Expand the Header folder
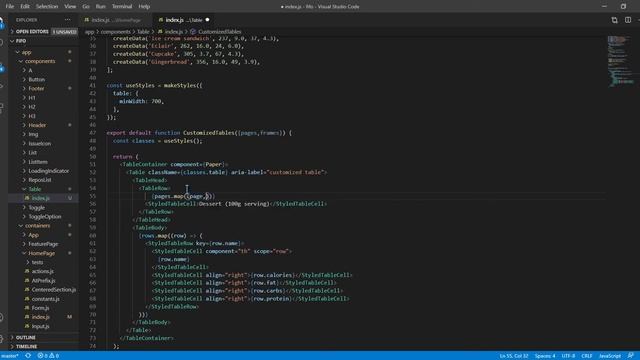Image resolution: width=640 pixels, height=360 pixels. [37, 125]
